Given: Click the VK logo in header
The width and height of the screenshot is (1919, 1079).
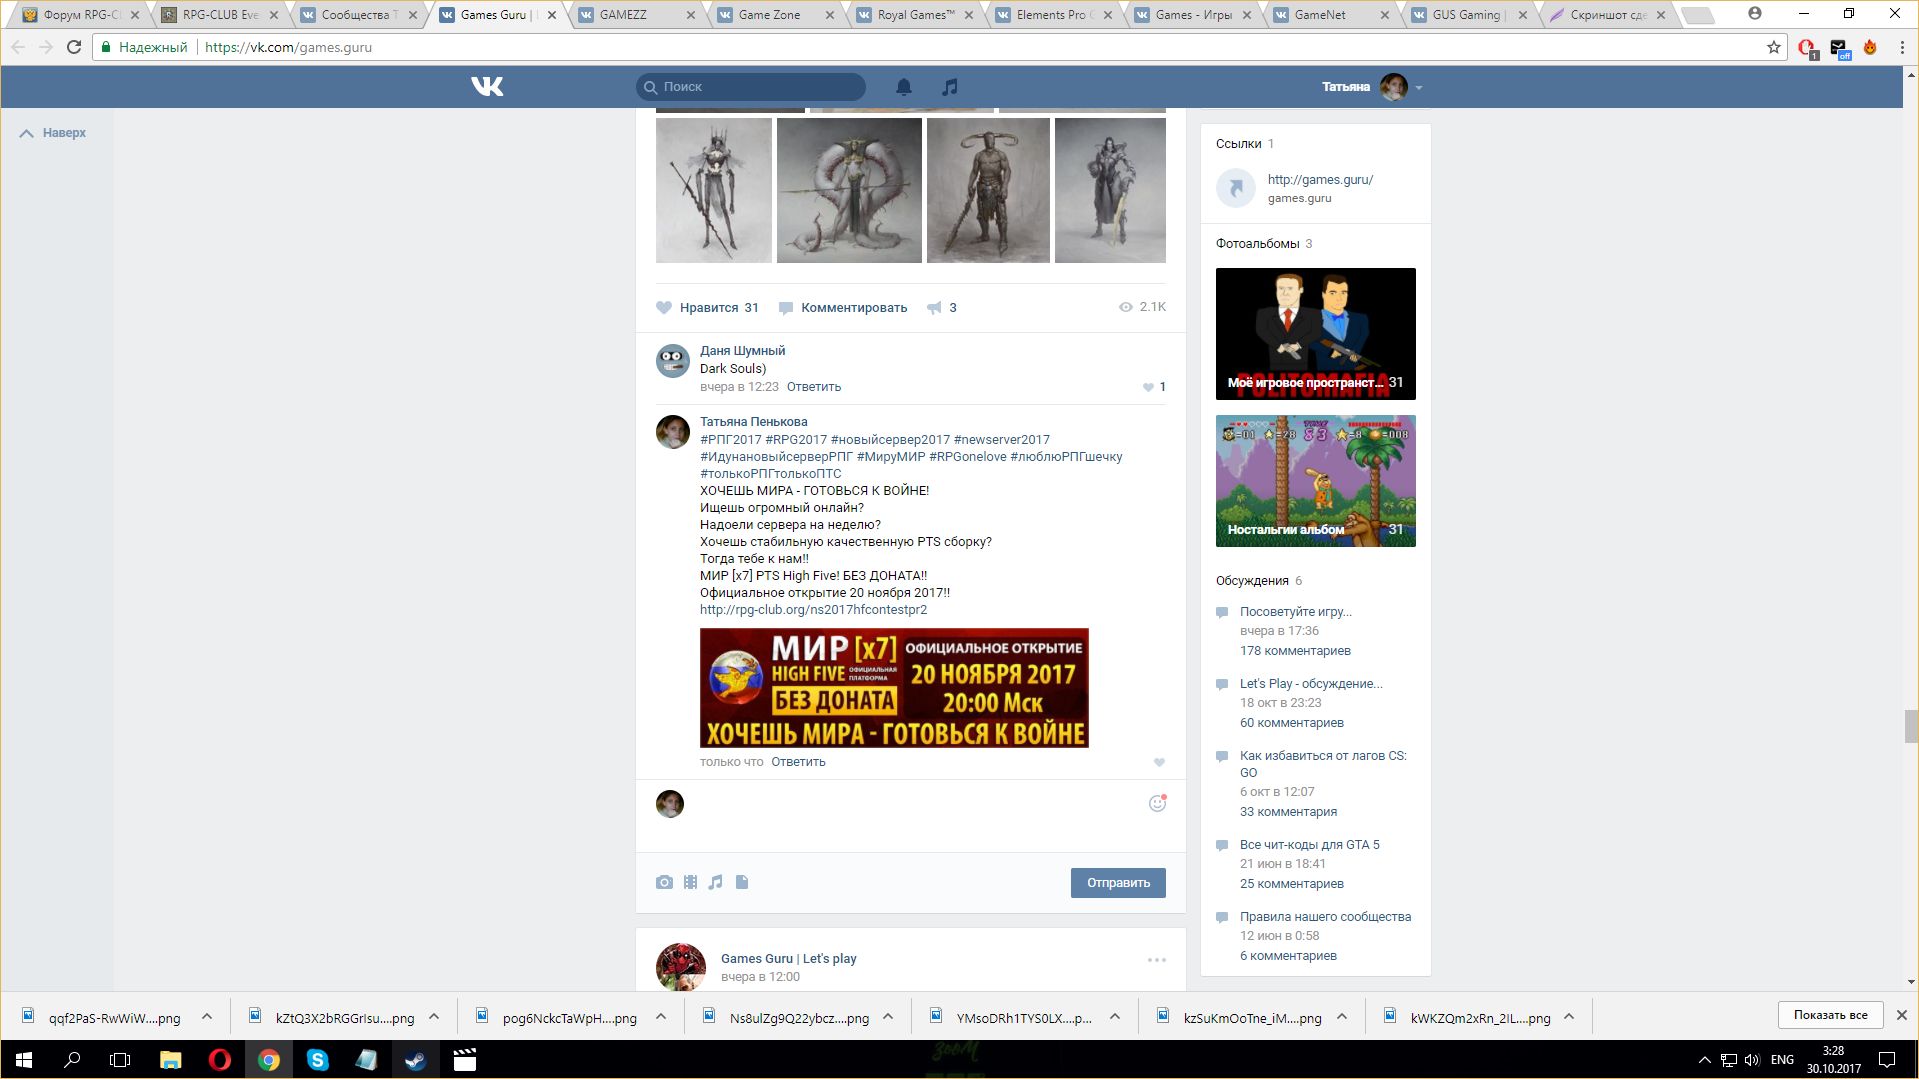Looking at the screenshot, I should (x=487, y=87).
